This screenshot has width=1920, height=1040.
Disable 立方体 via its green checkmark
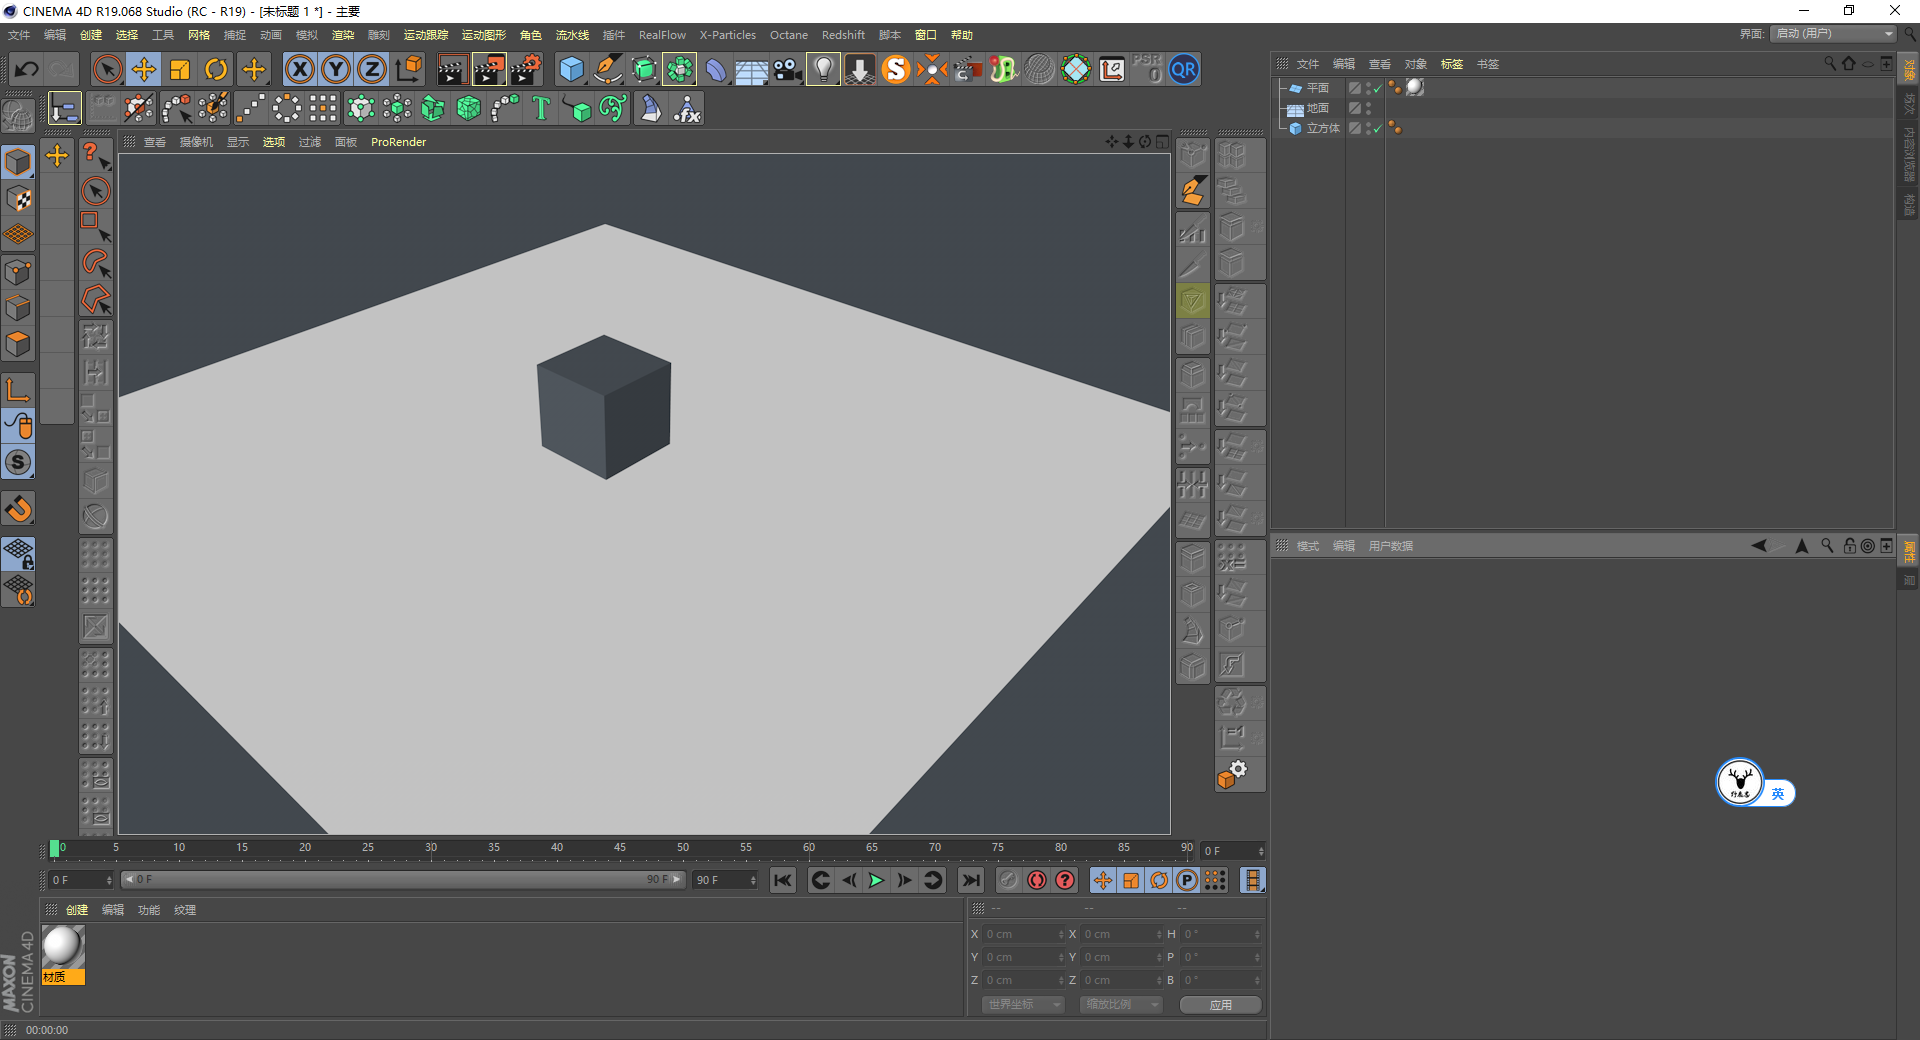pyautogui.click(x=1377, y=128)
